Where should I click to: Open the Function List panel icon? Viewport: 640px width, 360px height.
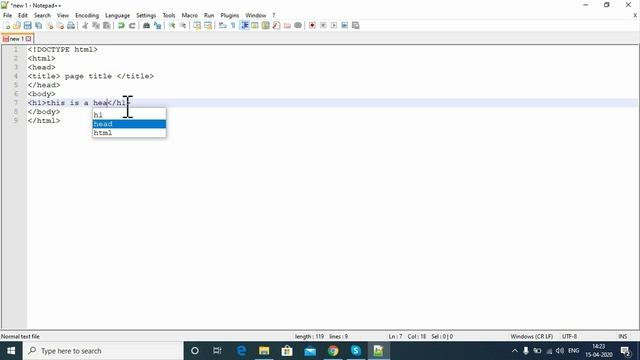click(x=276, y=25)
